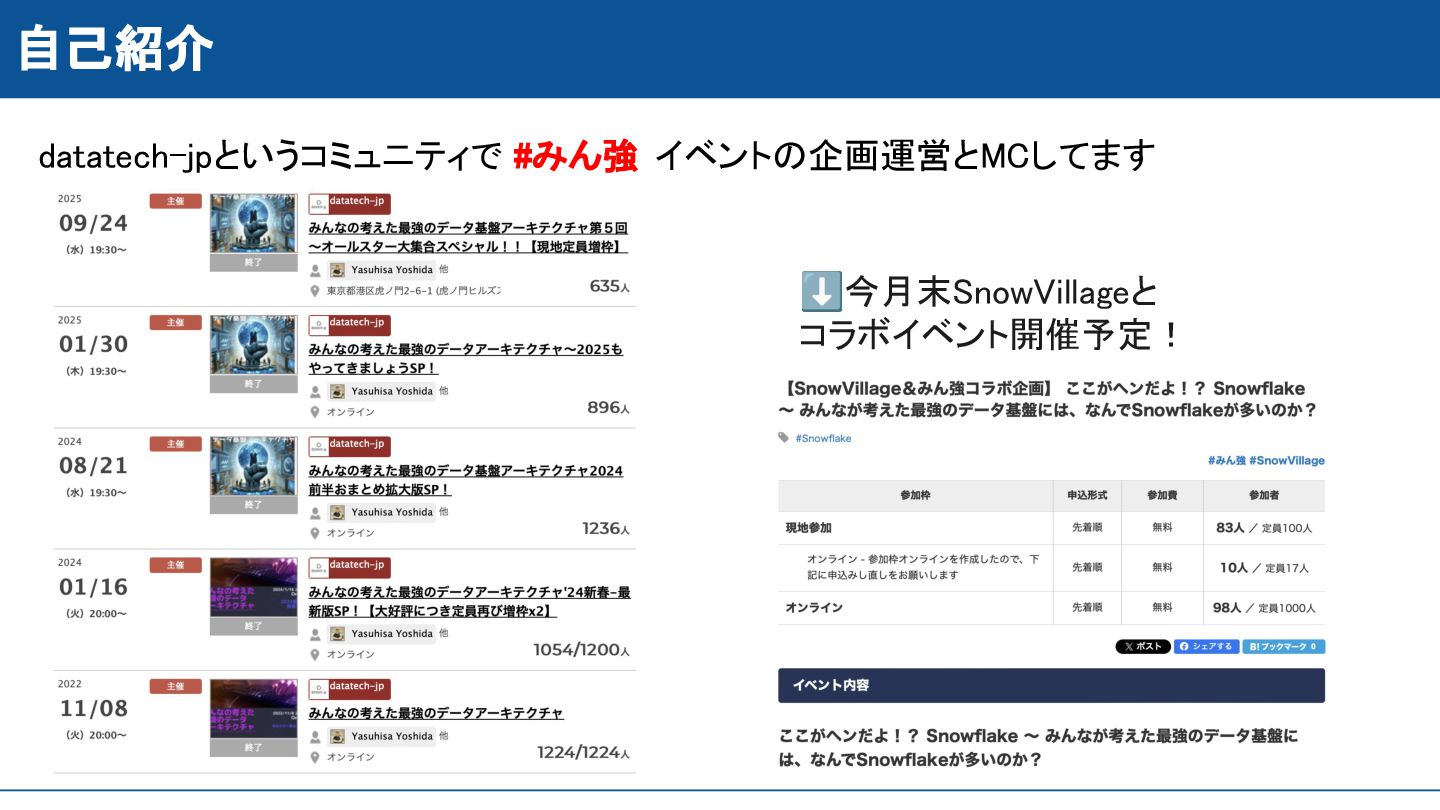Screen dimensions: 1440x810
Task: Click the down-arrow emoji before 今月末SnowVillage
Action: click(821, 292)
